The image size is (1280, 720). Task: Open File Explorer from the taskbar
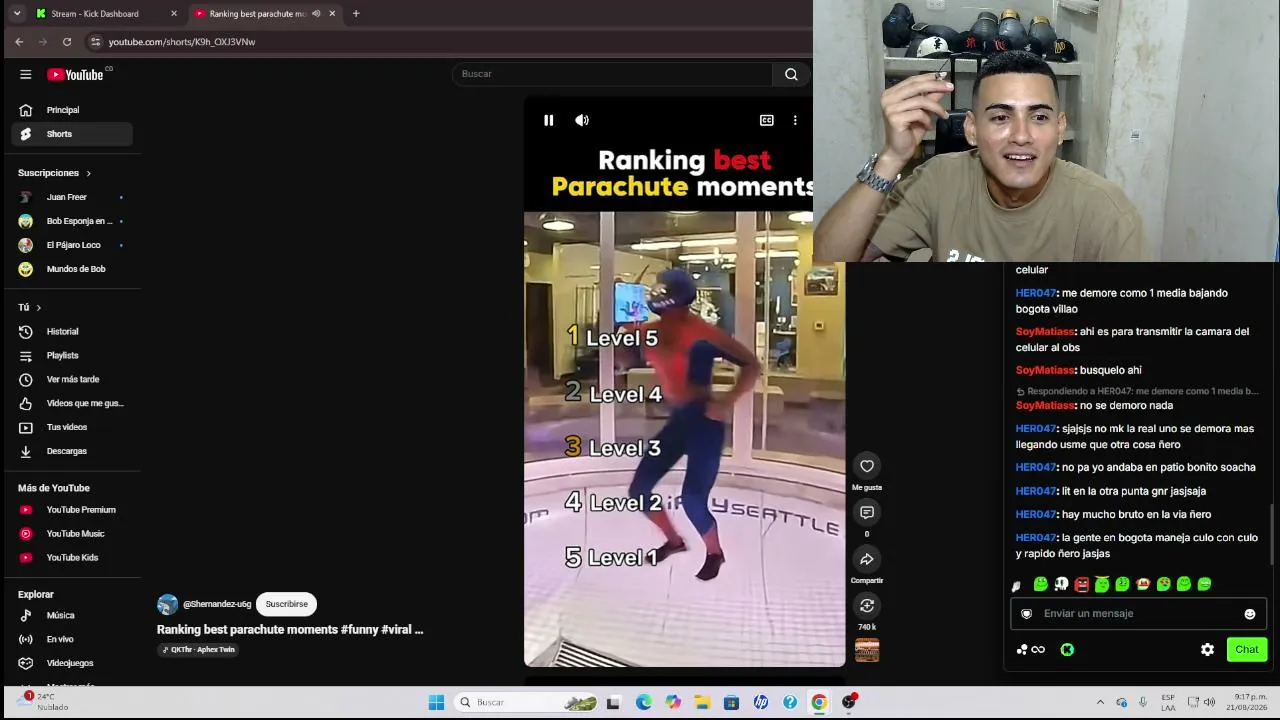(702, 702)
